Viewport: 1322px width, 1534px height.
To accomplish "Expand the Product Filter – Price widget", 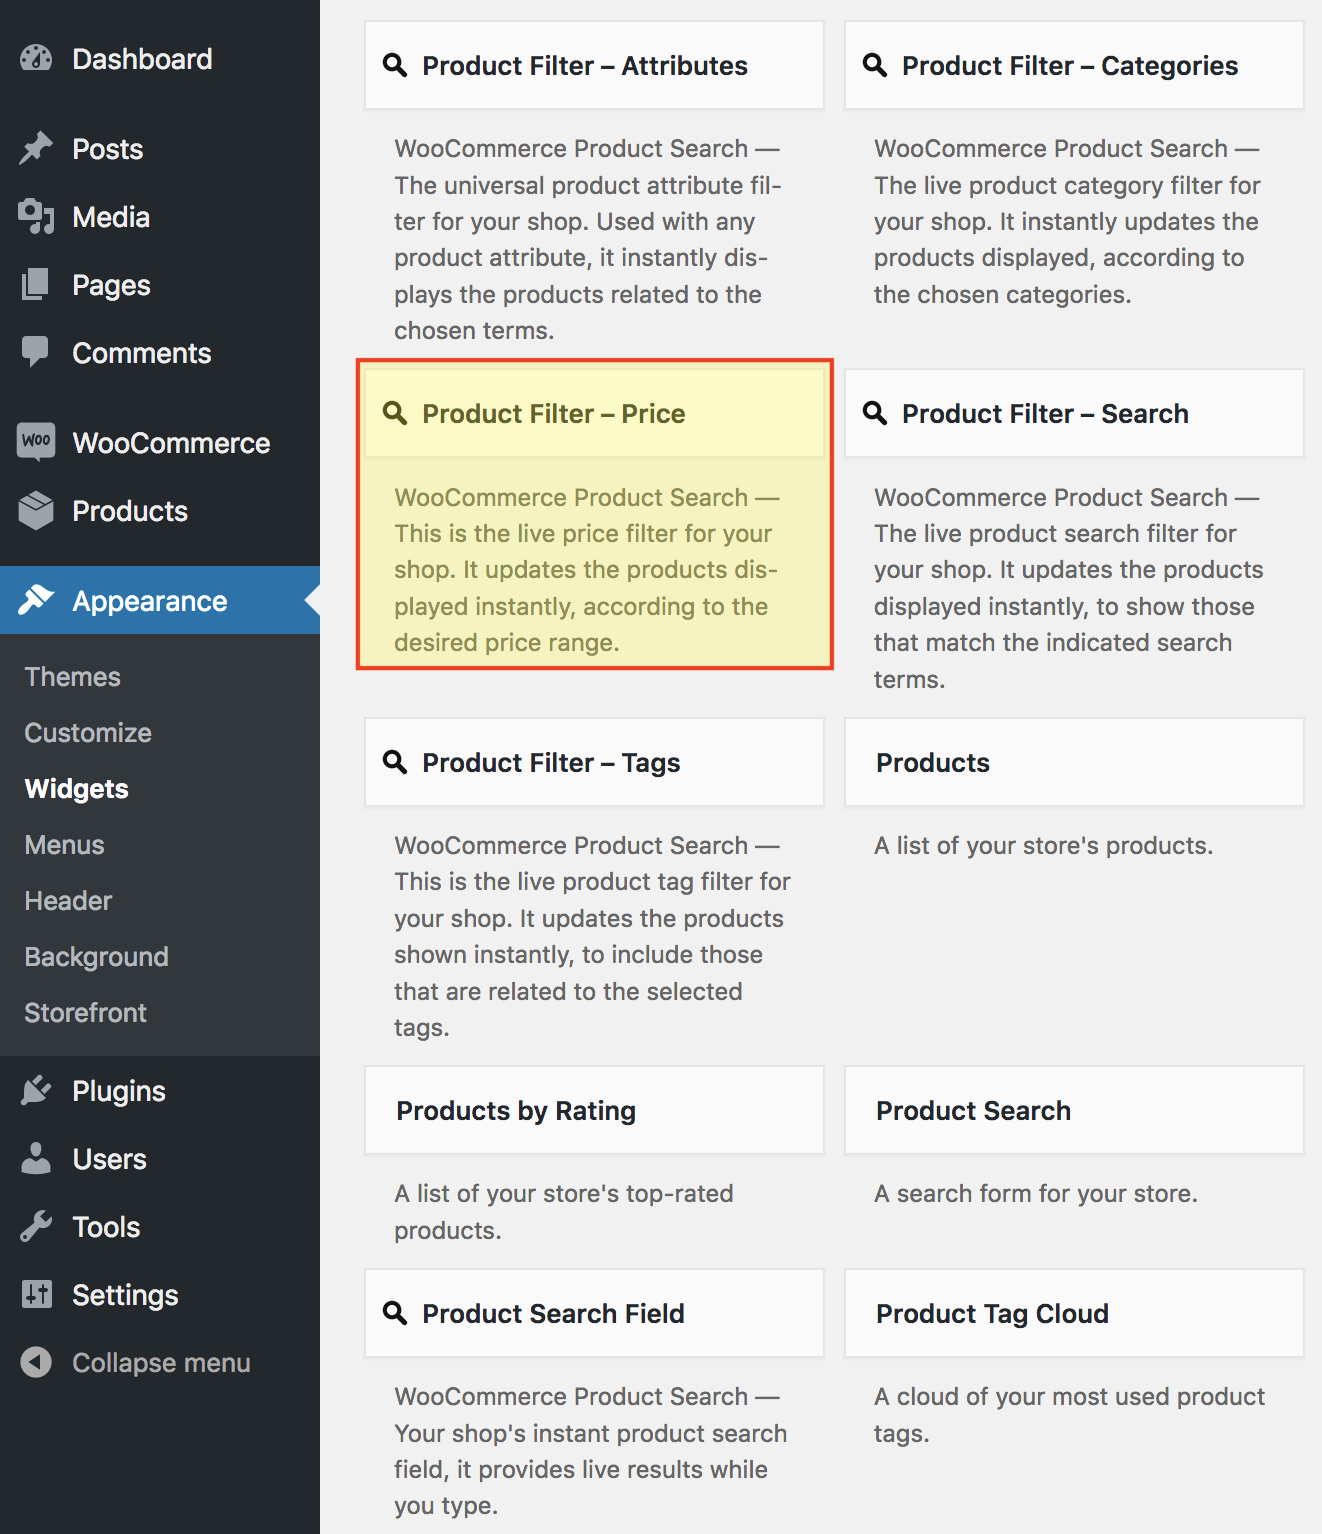I will (x=594, y=413).
